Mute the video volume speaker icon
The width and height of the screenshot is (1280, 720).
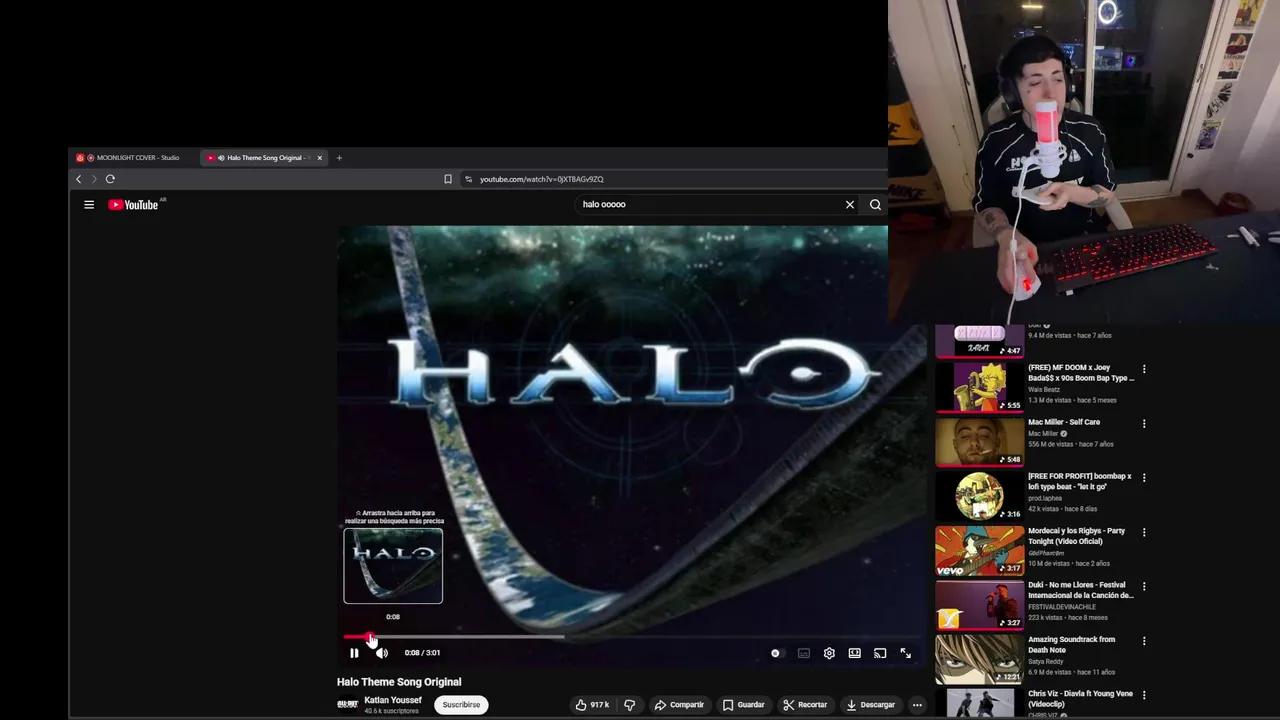[x=381, y=653]
